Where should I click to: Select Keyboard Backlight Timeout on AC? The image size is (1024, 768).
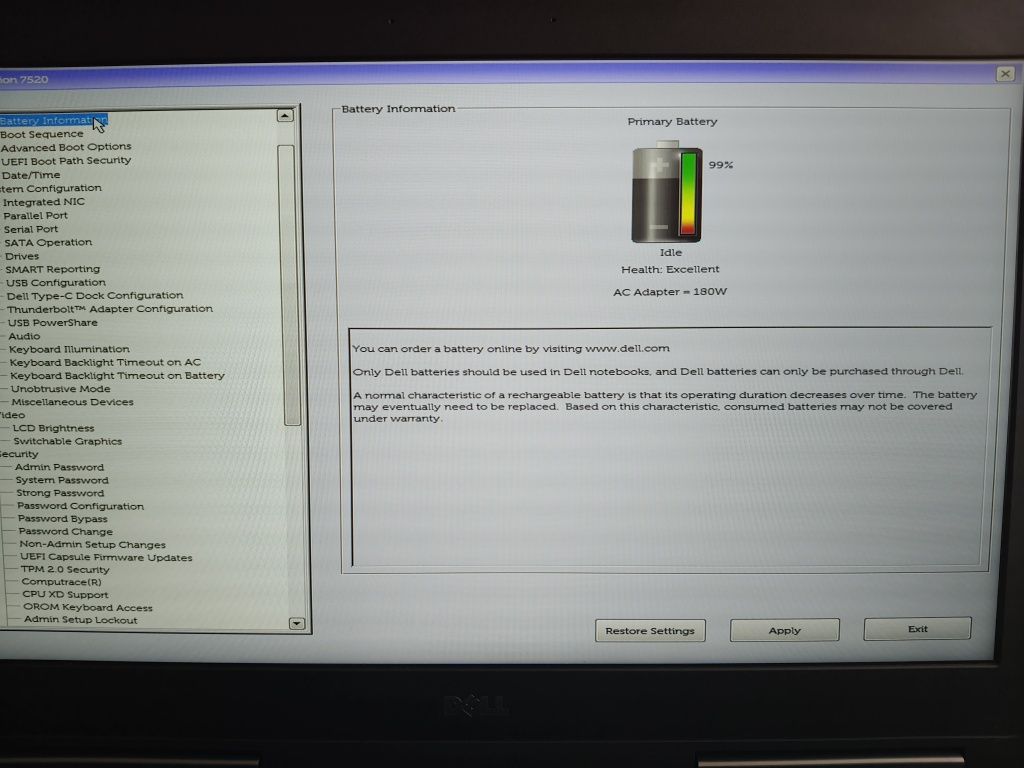105,362
